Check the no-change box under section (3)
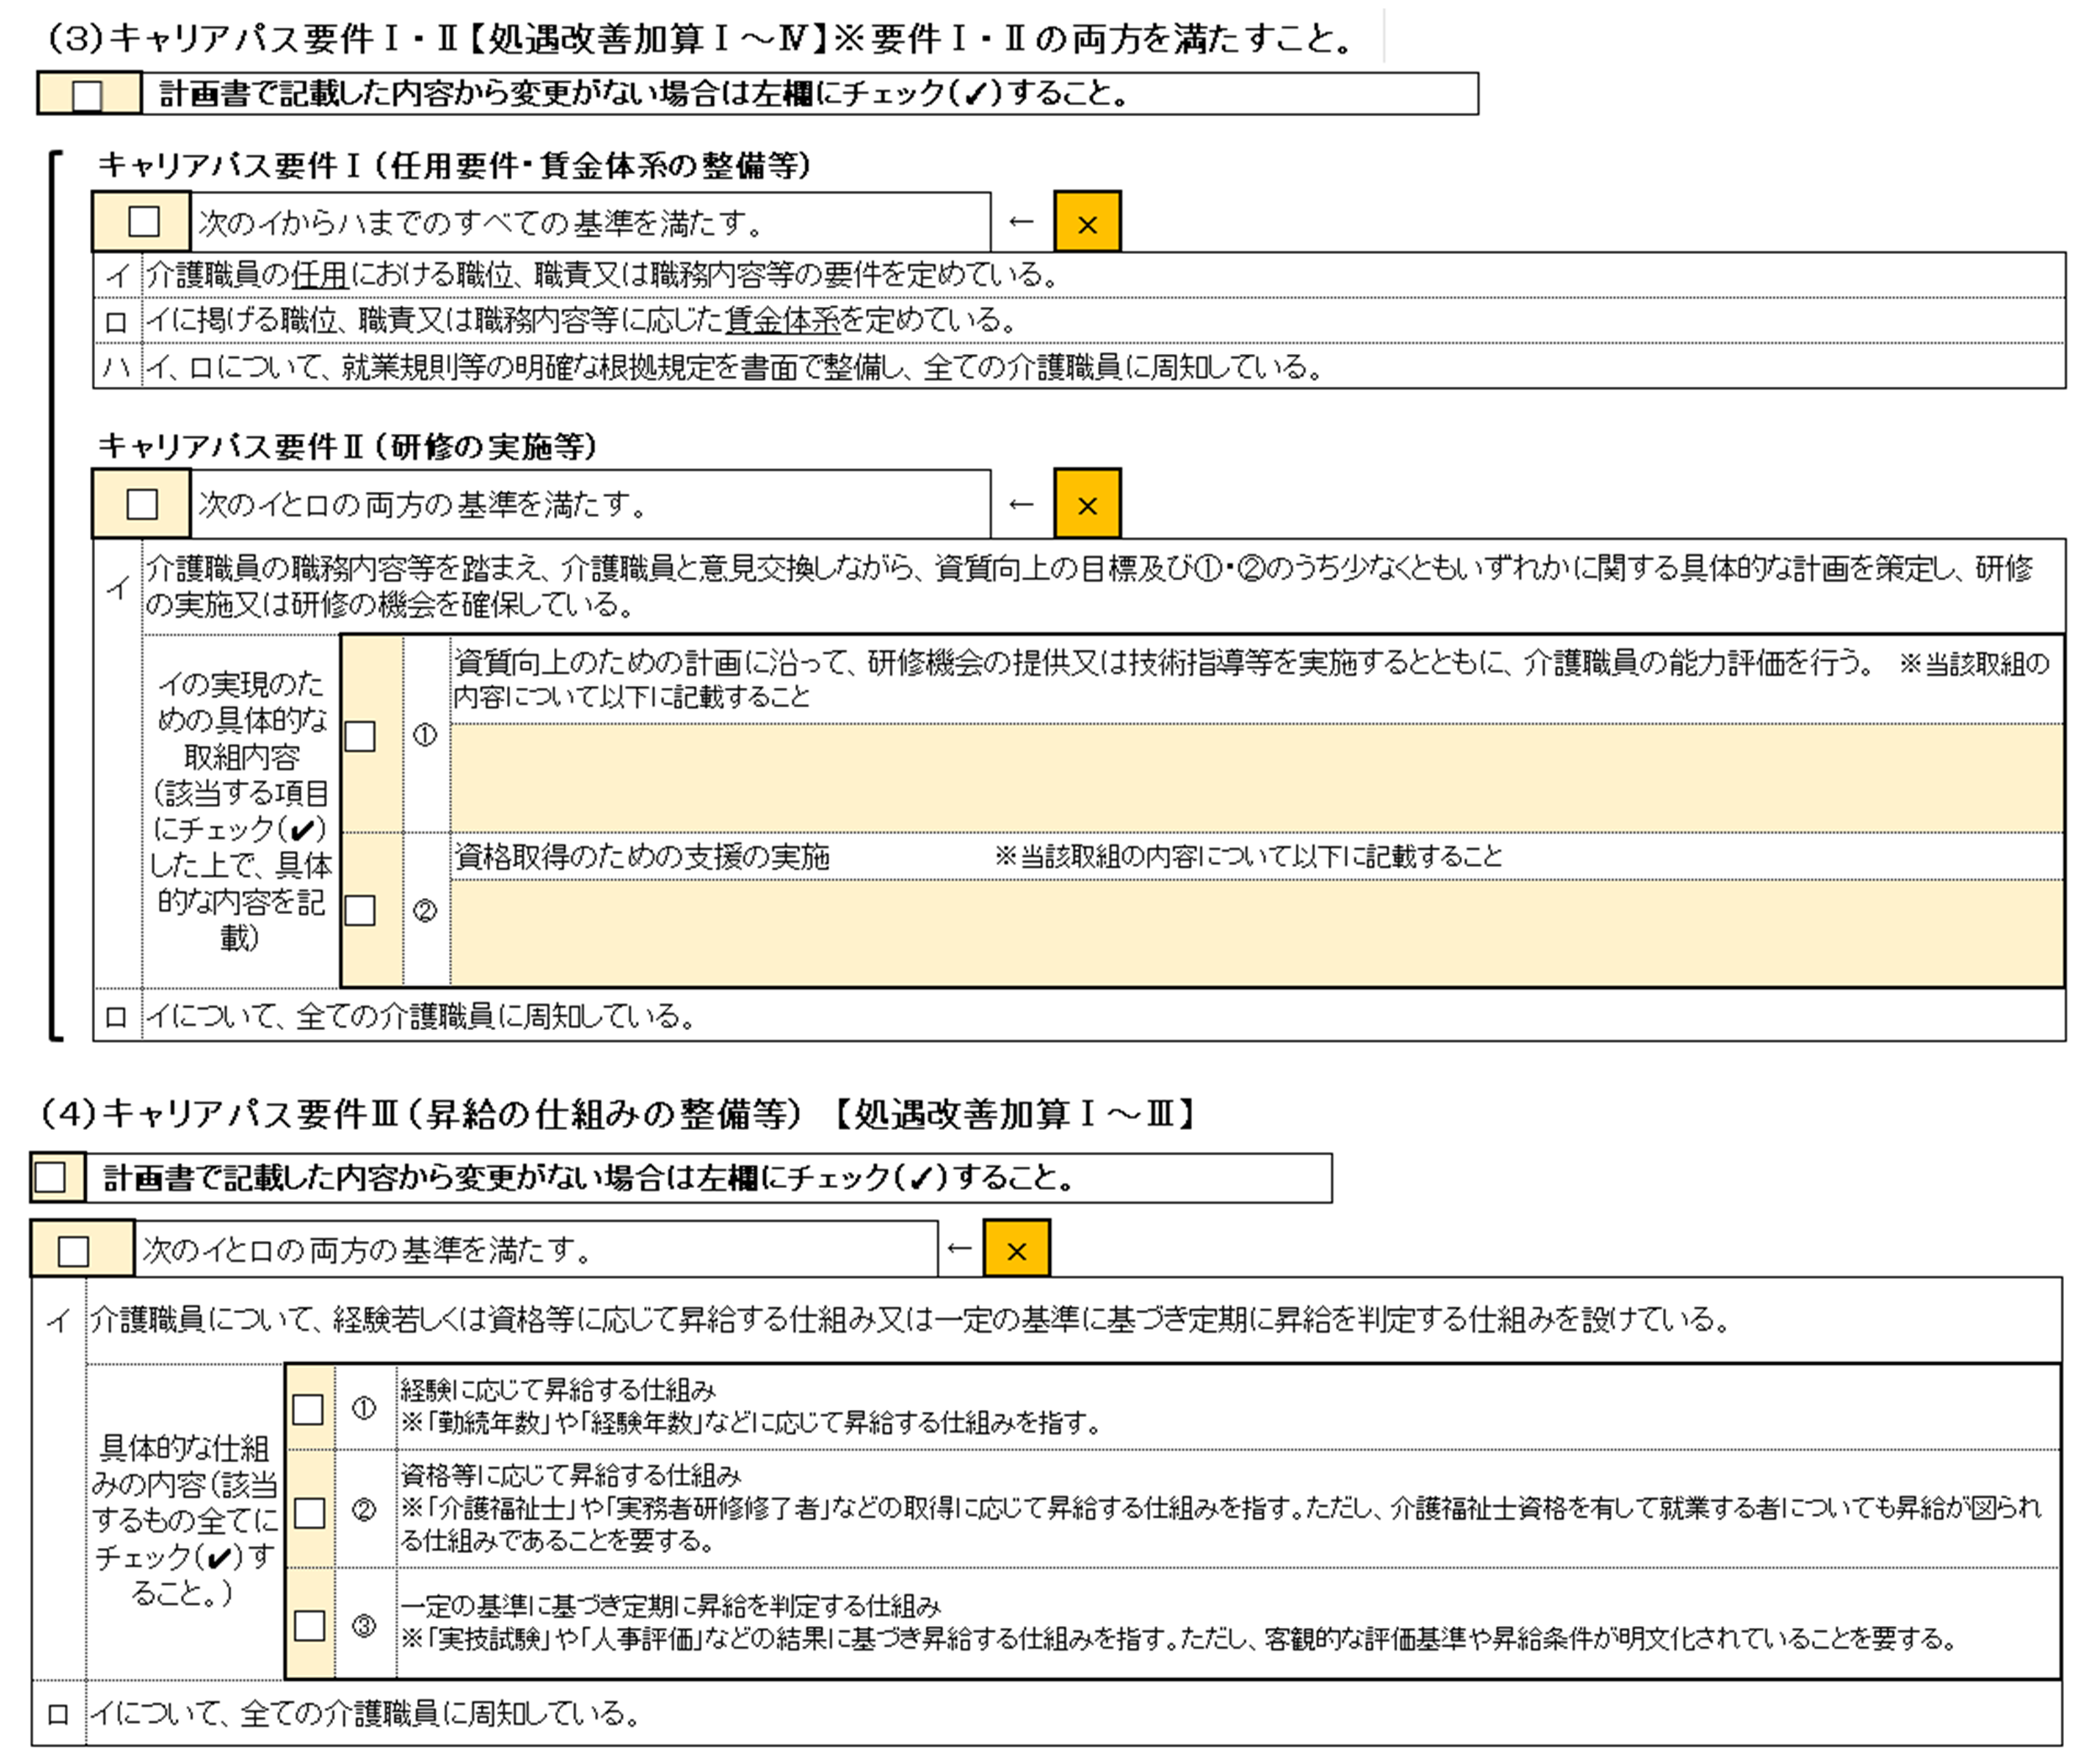Image resolution: width=2085 pixels, height=1764 pixels. [x=88, y=95]
